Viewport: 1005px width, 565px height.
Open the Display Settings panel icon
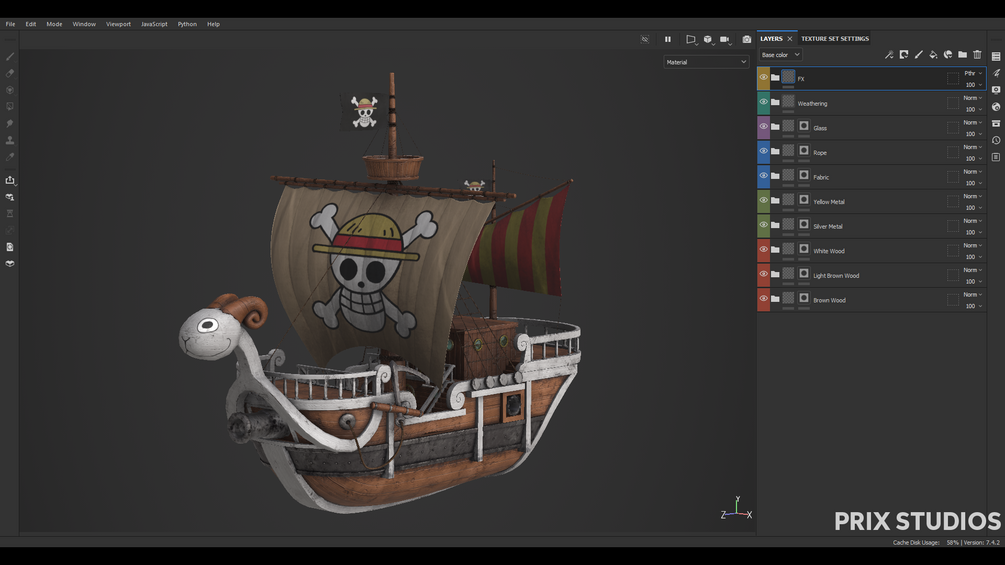point(996,90)
